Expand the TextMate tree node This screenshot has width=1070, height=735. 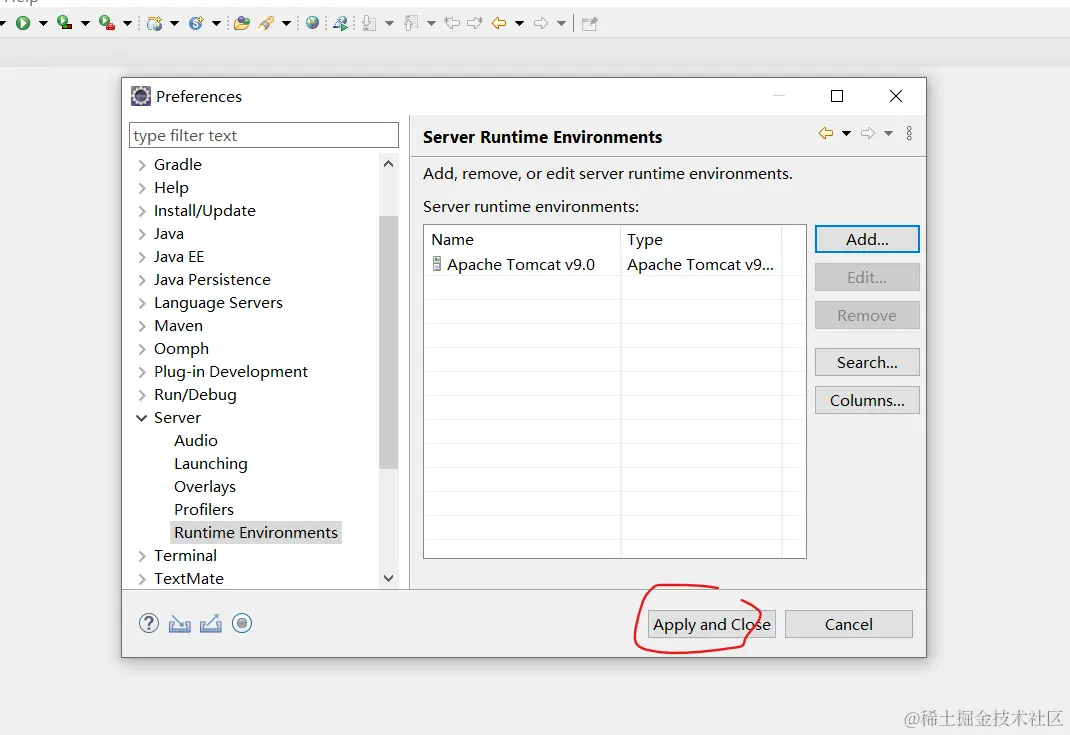pos(142,579)
